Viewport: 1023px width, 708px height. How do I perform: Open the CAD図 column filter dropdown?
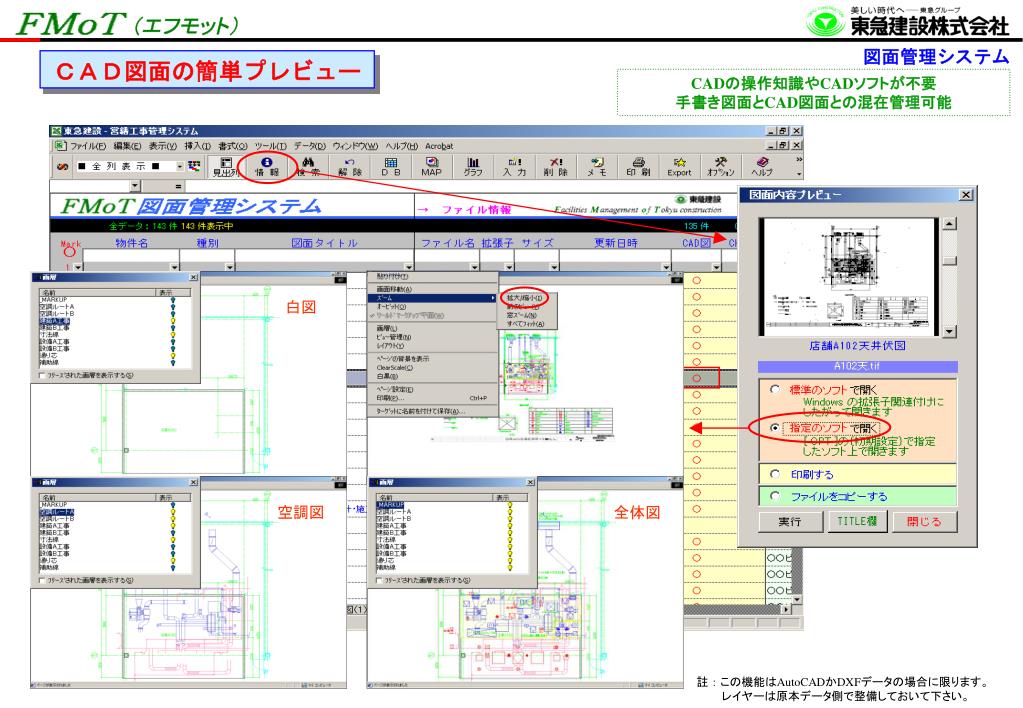click(x=716, y=267)
